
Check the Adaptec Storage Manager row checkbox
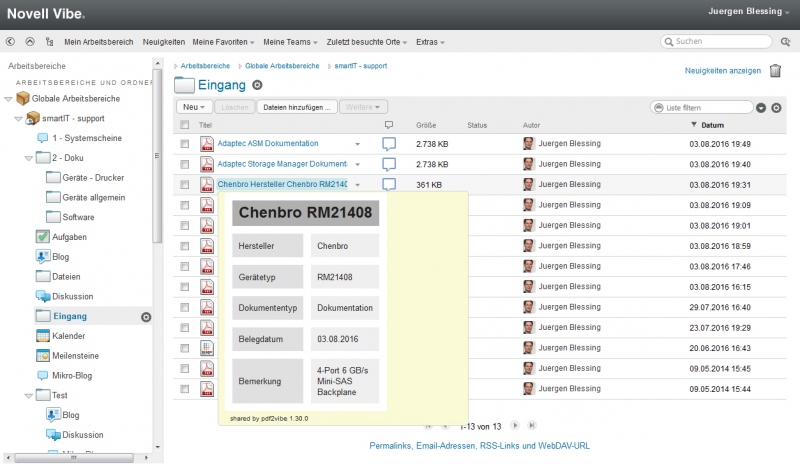click(185, 164)
